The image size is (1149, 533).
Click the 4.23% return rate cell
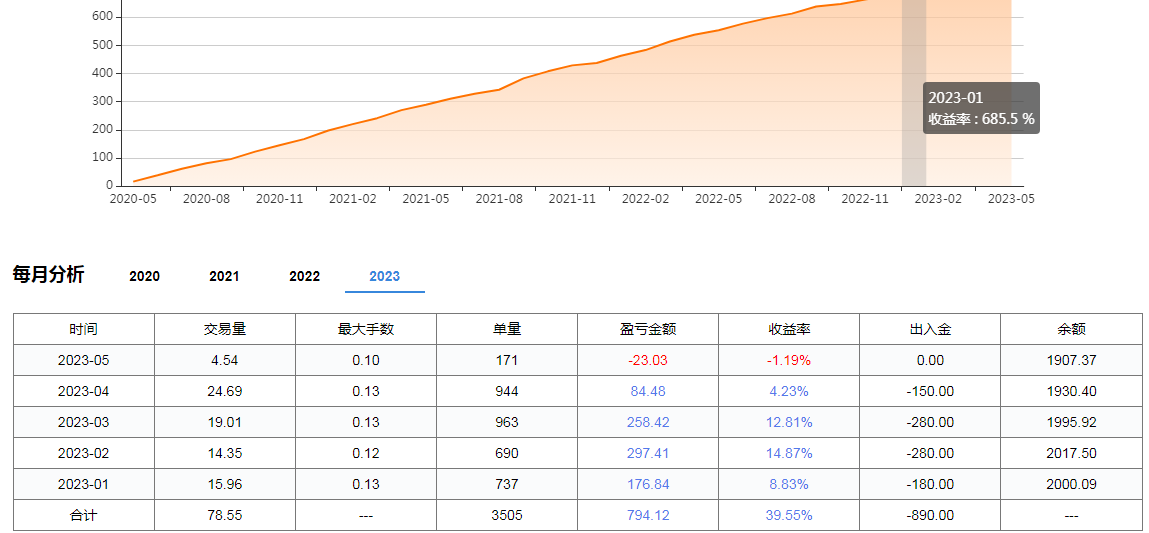point(788,391)
